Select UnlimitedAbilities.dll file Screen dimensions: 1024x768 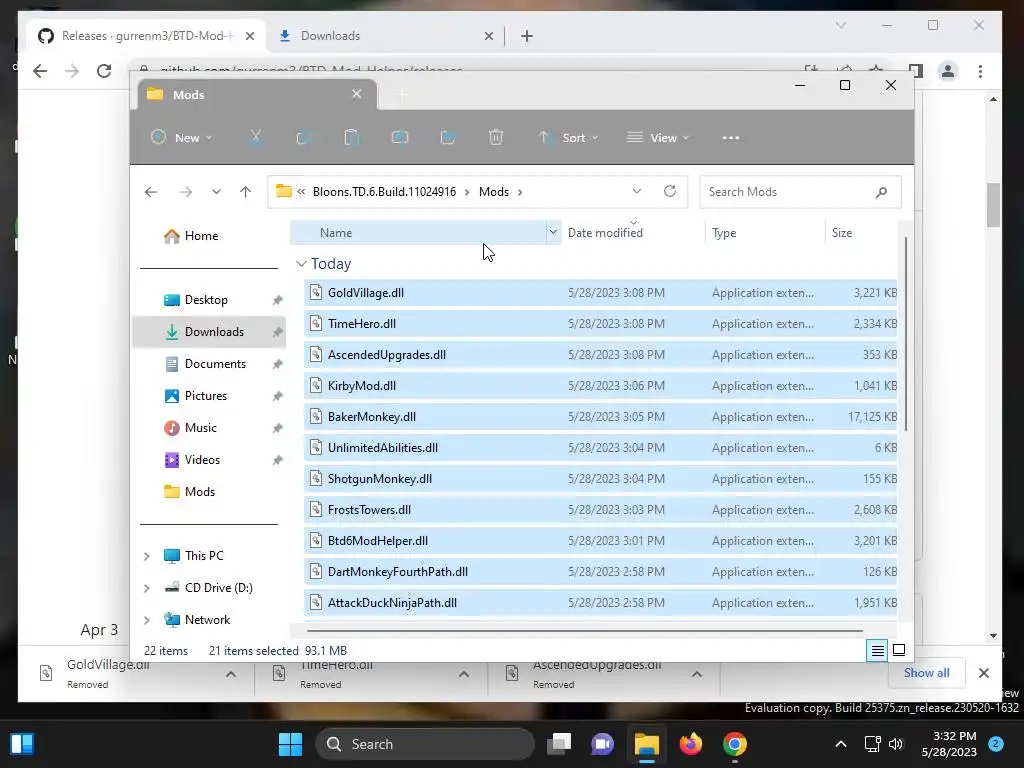tap(600, 448)
